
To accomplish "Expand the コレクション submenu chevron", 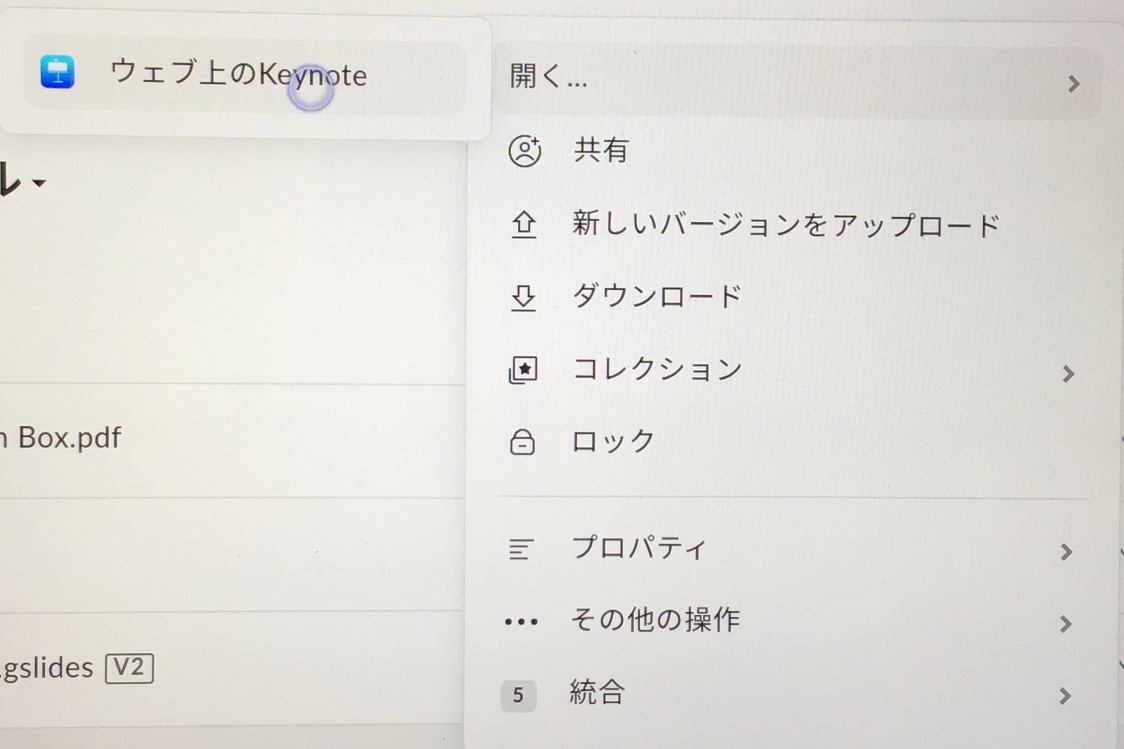I will click(1069, 373).
